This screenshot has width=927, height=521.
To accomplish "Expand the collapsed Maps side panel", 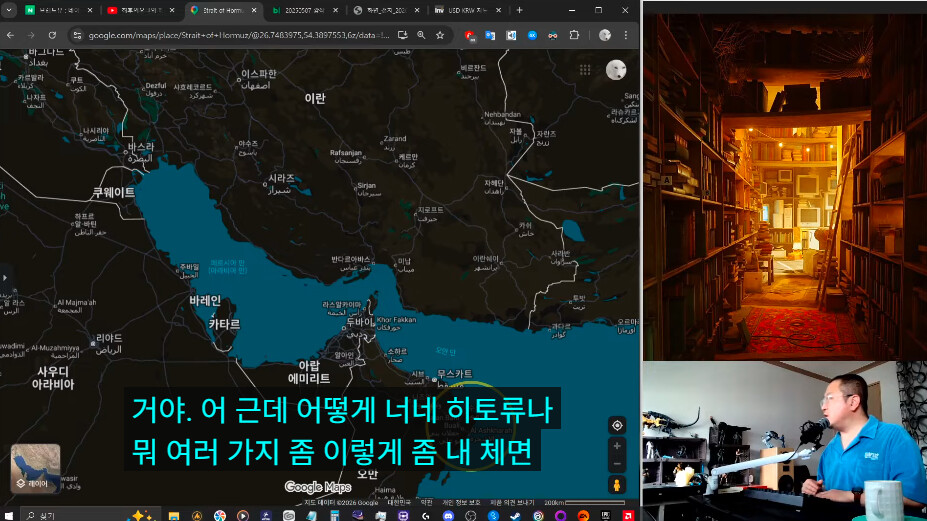I will 5,277.
